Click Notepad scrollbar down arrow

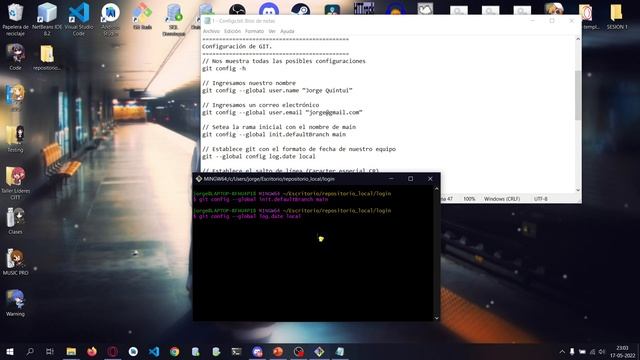click(578, 190)
